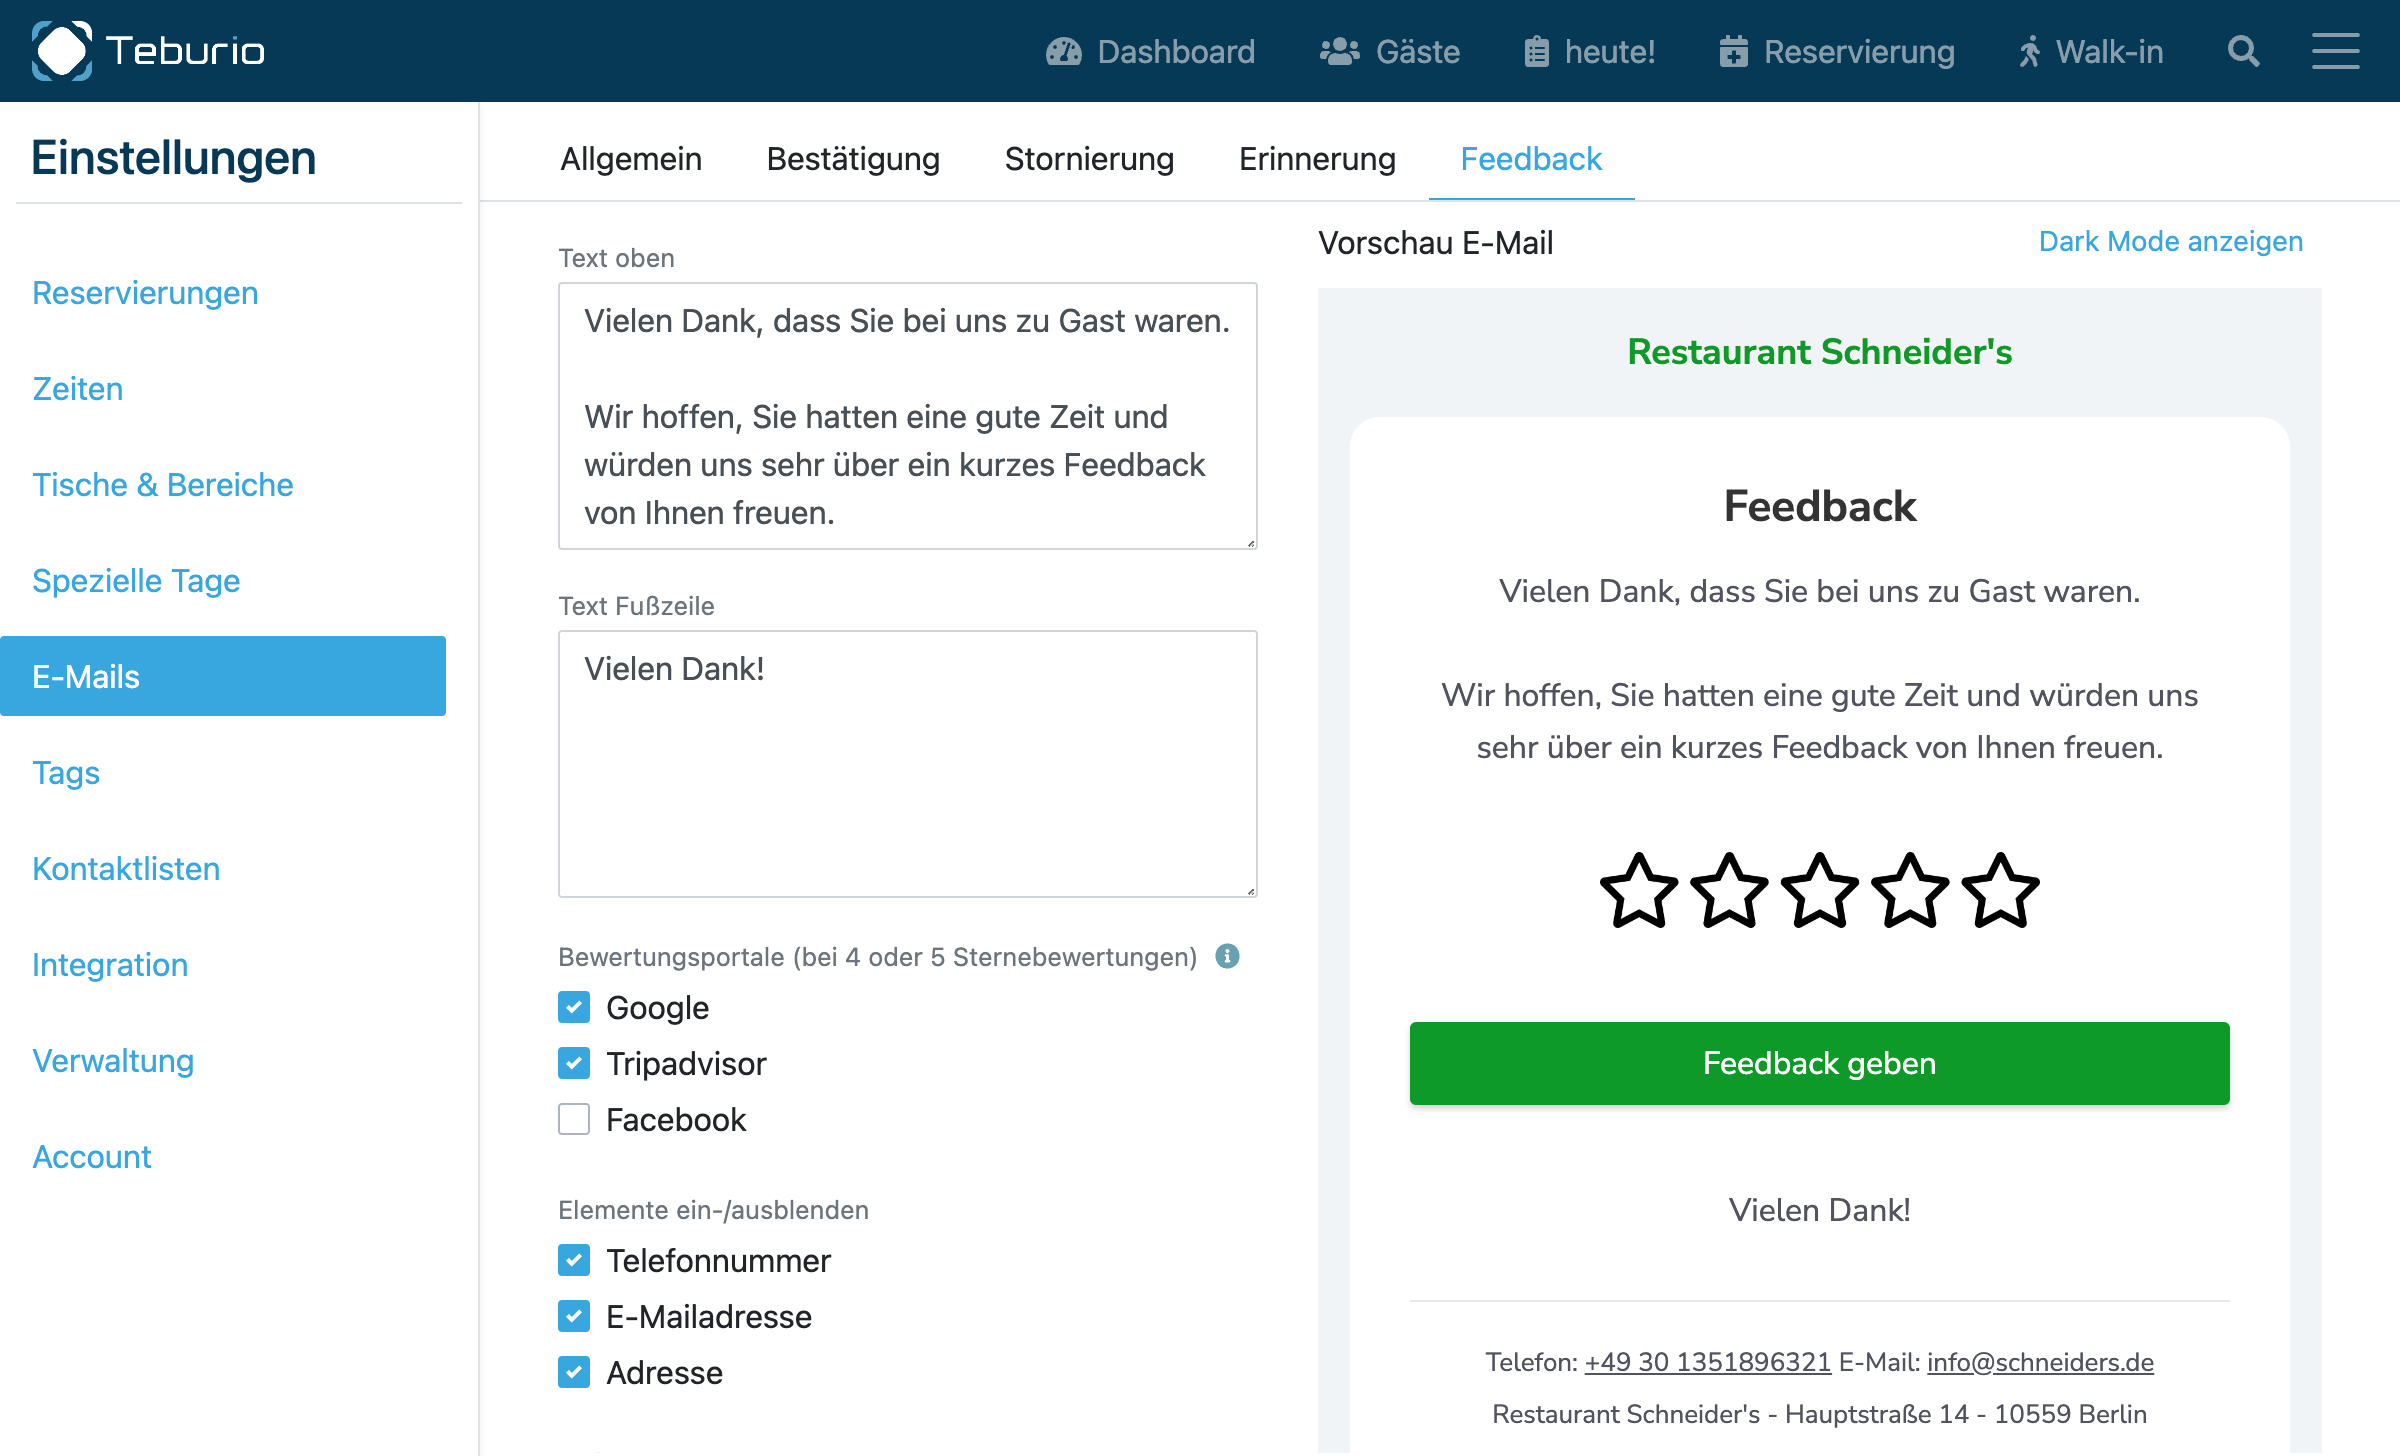Show the email preview in Dark Mode
Viewport: 2400px width, 1456px height.
[2169, 241]
